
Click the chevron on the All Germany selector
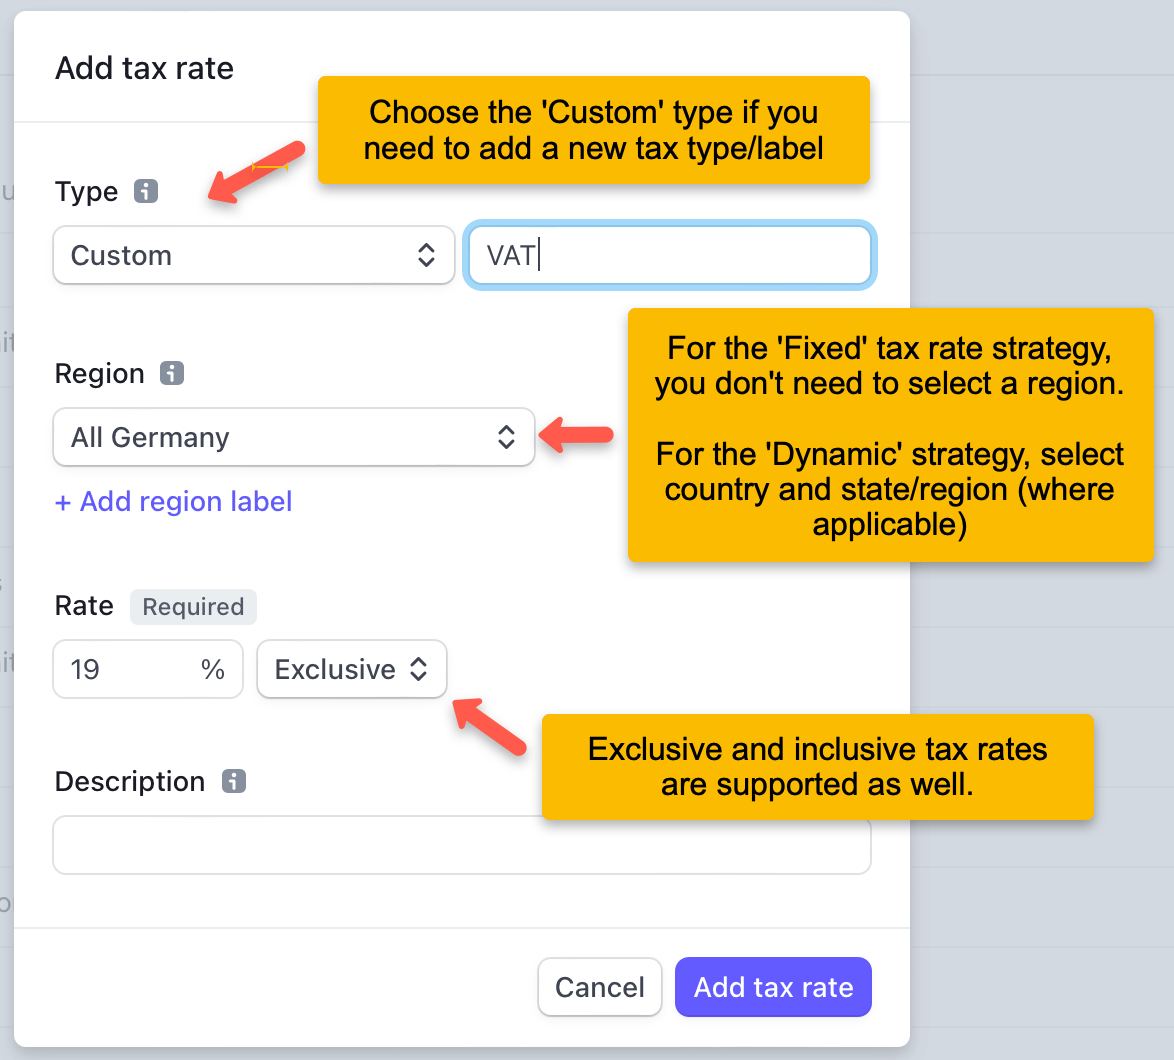pyautogui.click(x=507, y=437)
